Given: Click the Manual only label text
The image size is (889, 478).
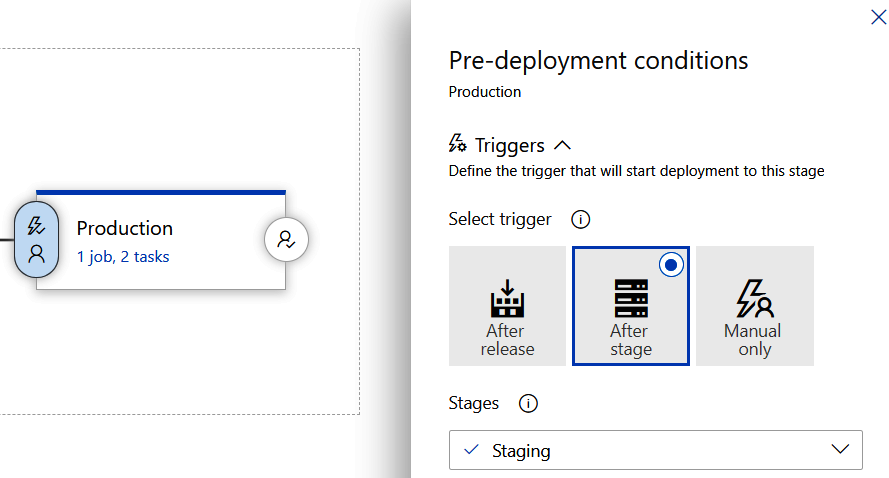Looking at the screenshot, I should pyautogui.click(x=754, y=340).
